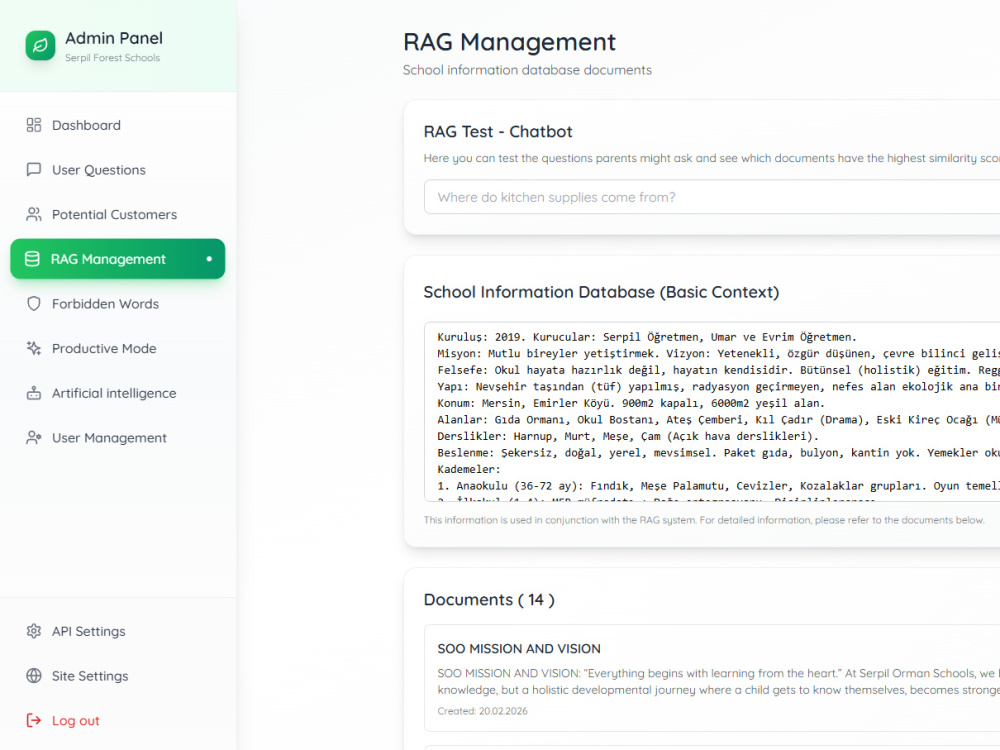Screen dimensions: 1000x750
Task: Focus the chatbot test question field
Action: (x=712, y=197)
